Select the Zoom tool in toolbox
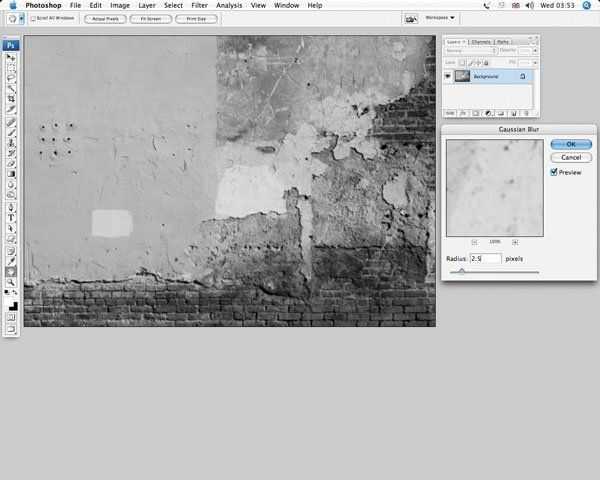Image resolution: width=600 pixels, height=480 pixels. (12, 283)
